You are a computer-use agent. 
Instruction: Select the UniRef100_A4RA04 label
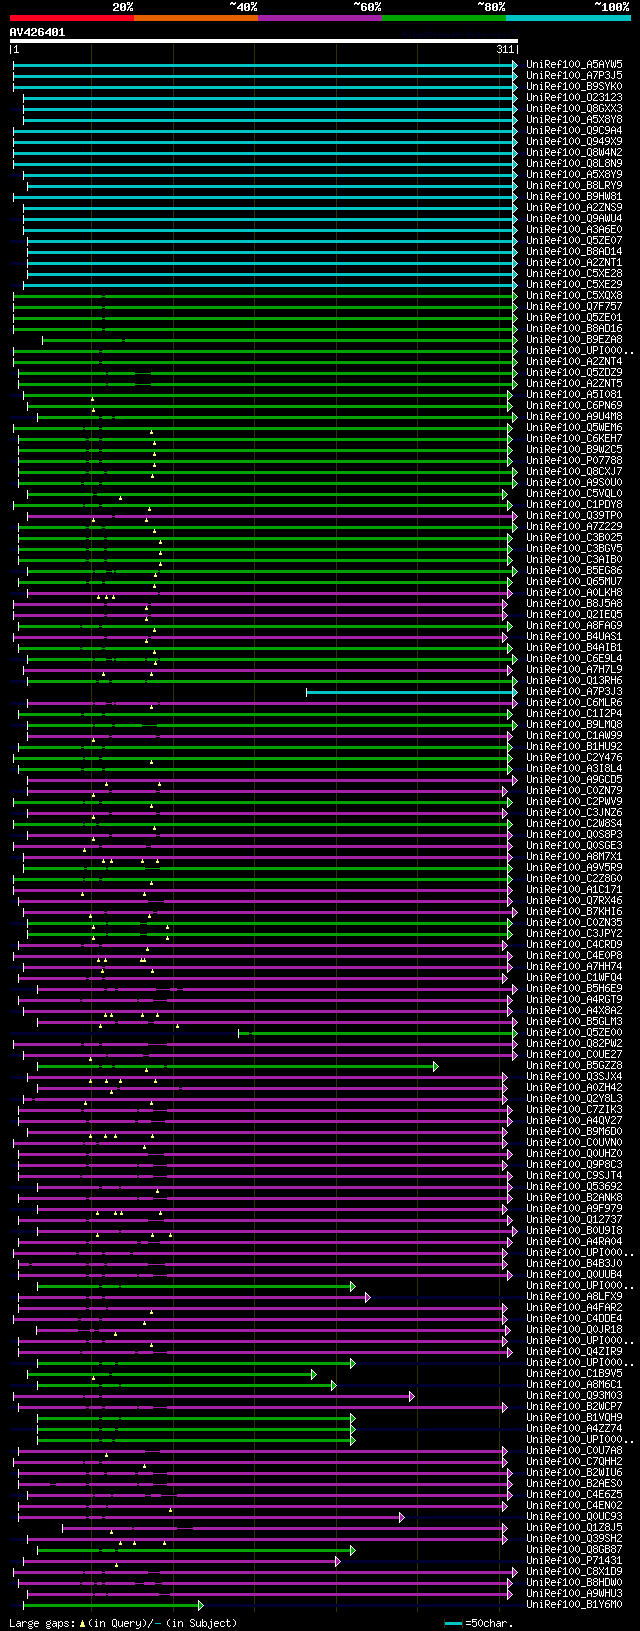(x=574, y=1241)
